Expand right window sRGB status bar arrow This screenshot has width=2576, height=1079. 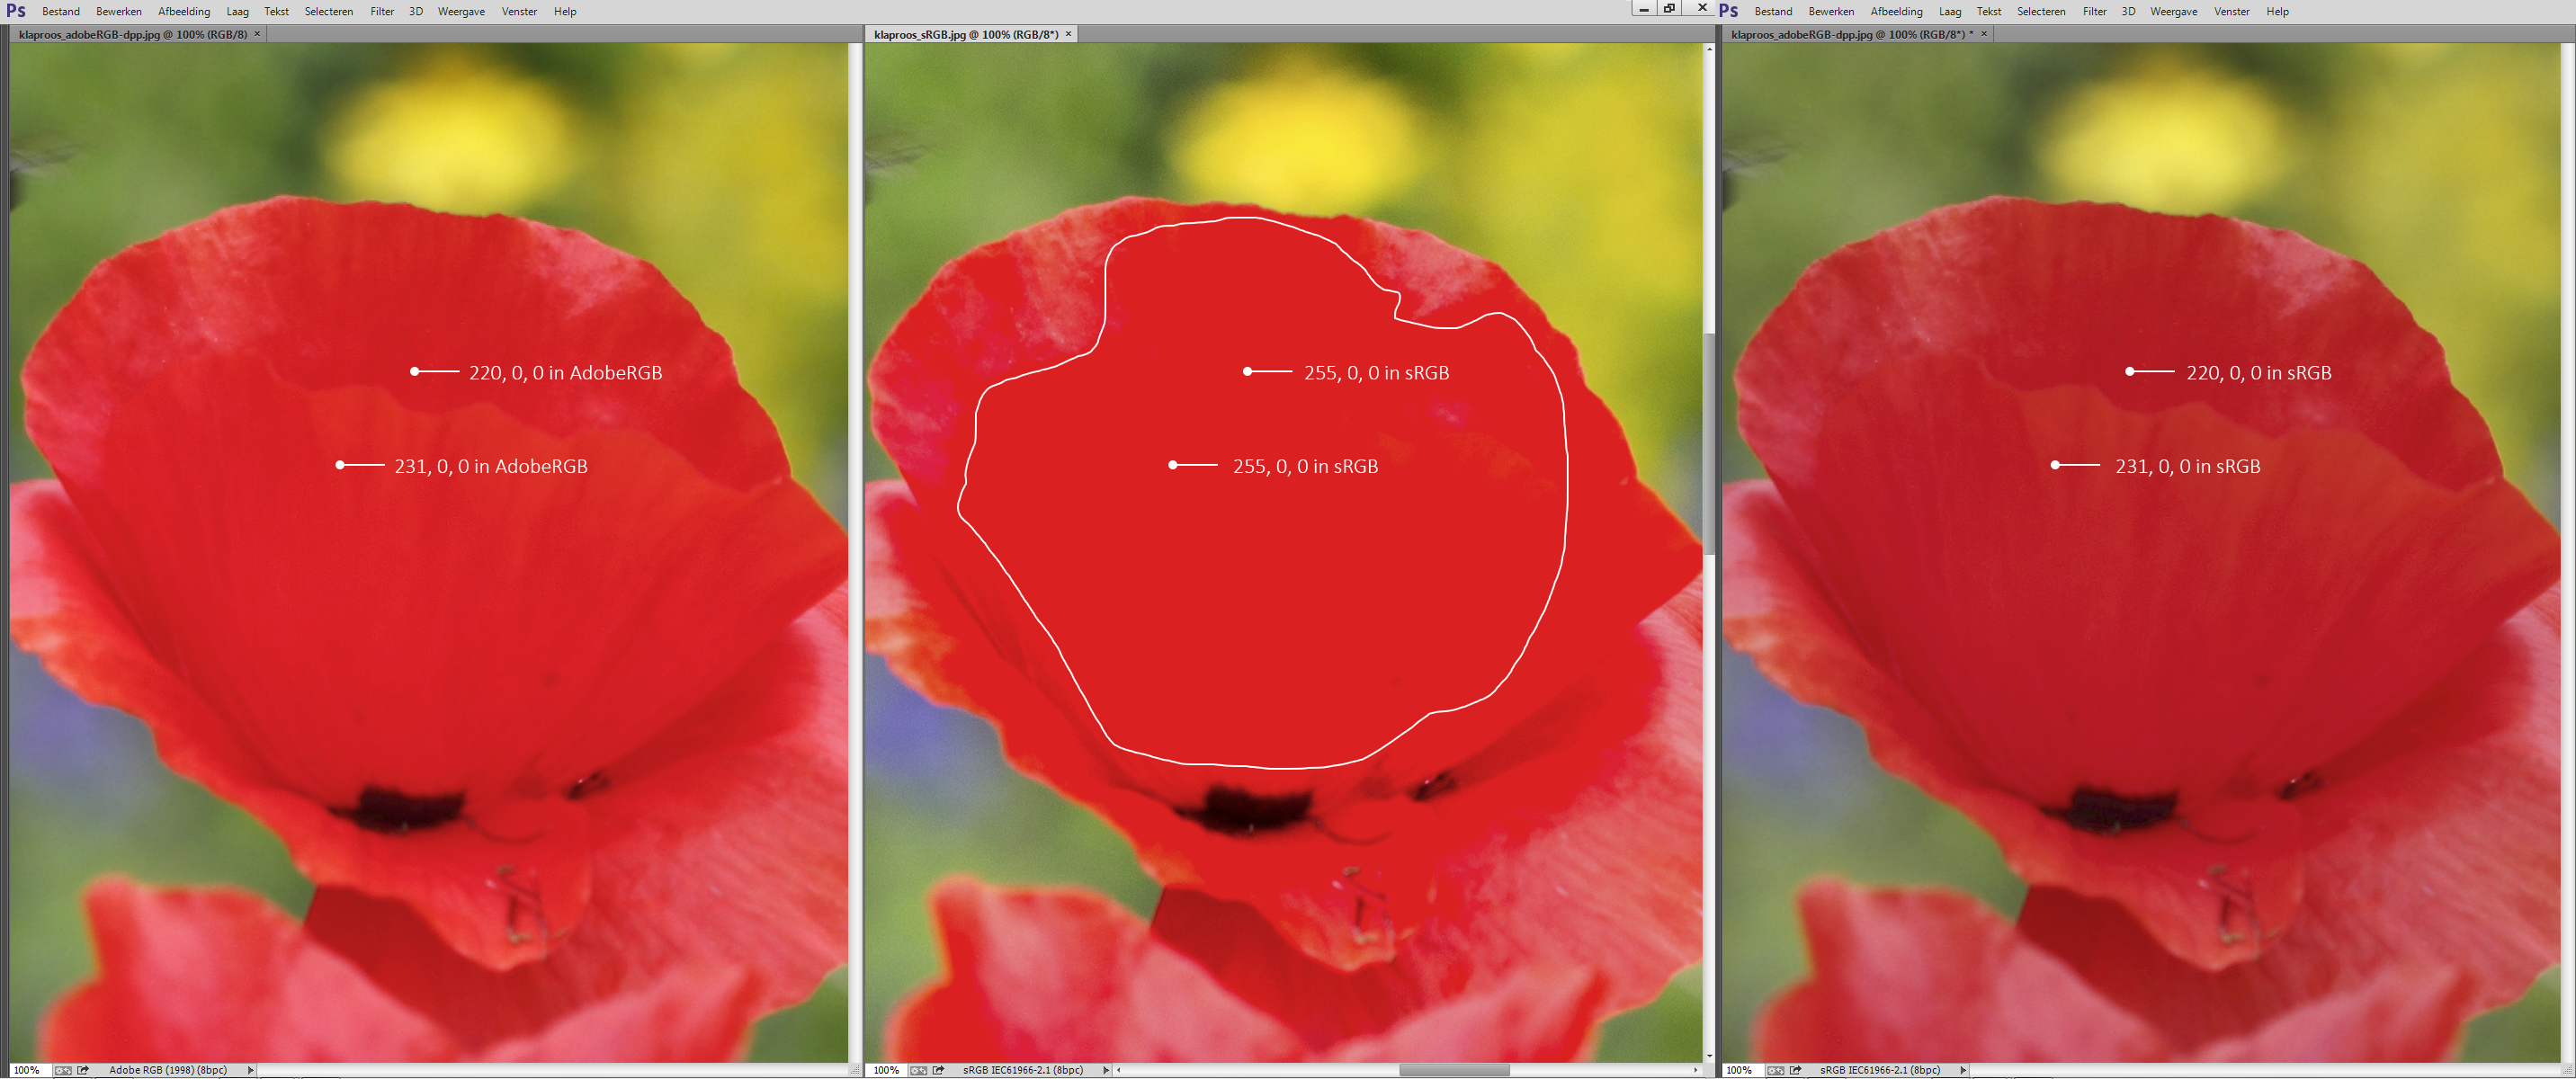coord(1963,1070)
